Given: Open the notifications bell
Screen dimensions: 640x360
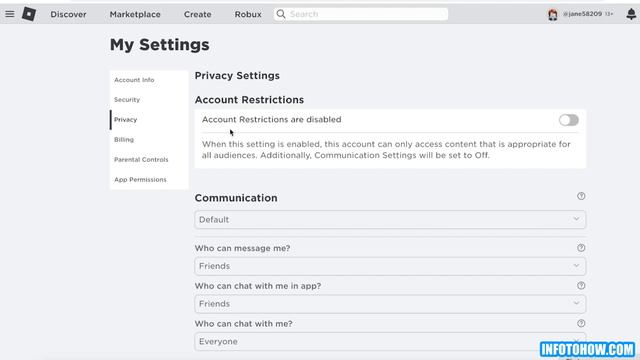Looking at the screenshot, I should 631,14.
